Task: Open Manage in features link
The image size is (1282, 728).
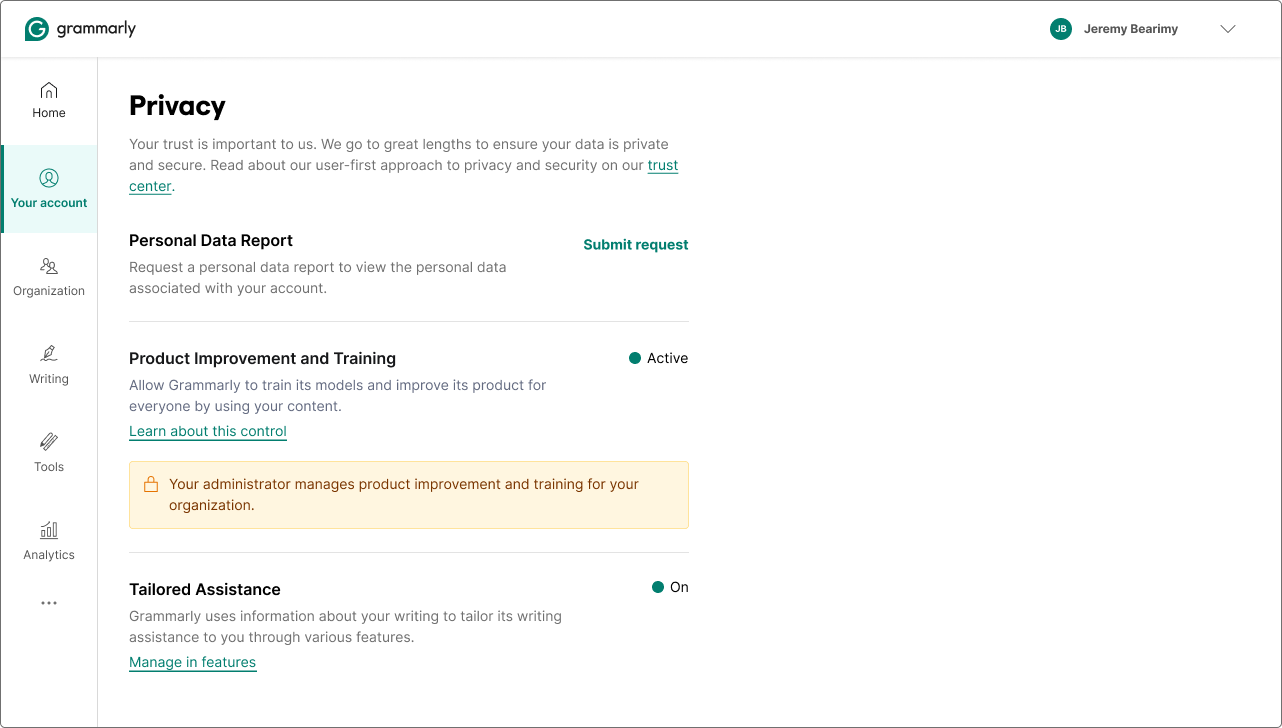Action: pyautogui.click(x=192, y=662)
